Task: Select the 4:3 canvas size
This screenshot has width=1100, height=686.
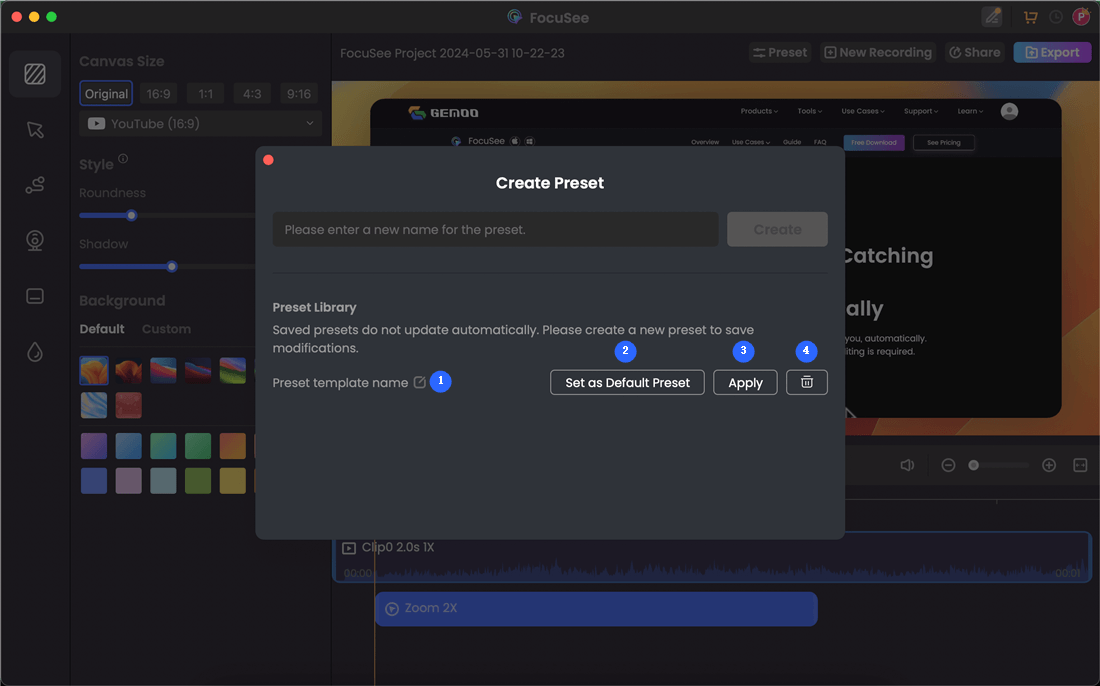Action: click(x=252, y=93)
